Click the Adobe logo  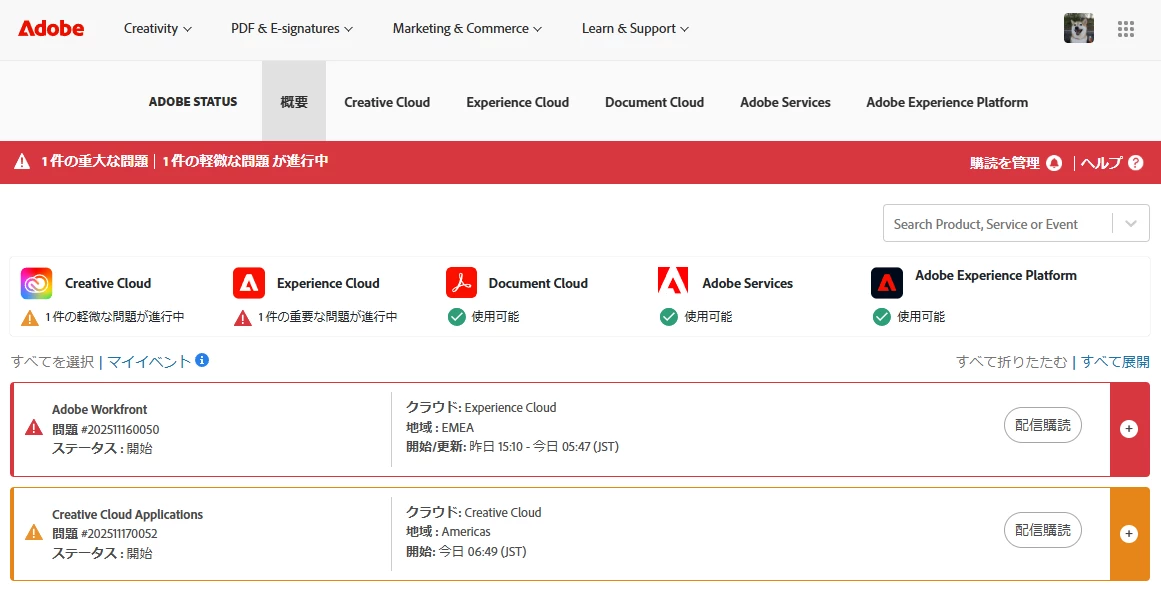coord(51,28)
